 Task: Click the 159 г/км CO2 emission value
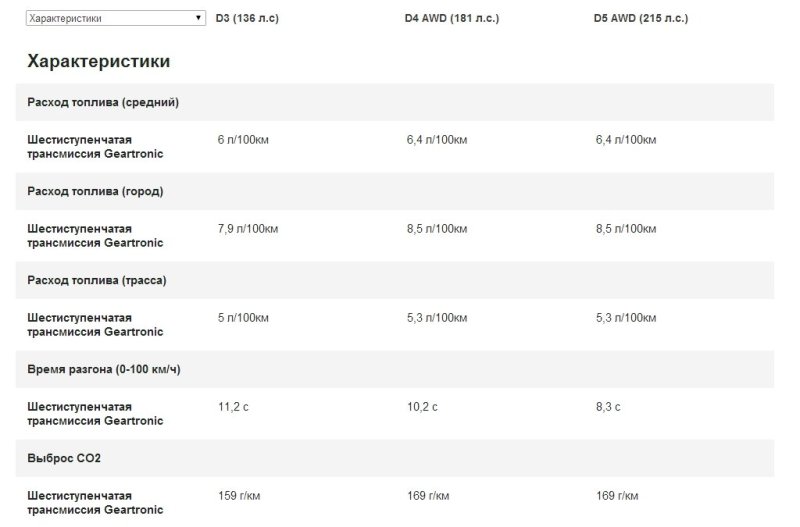237,496
